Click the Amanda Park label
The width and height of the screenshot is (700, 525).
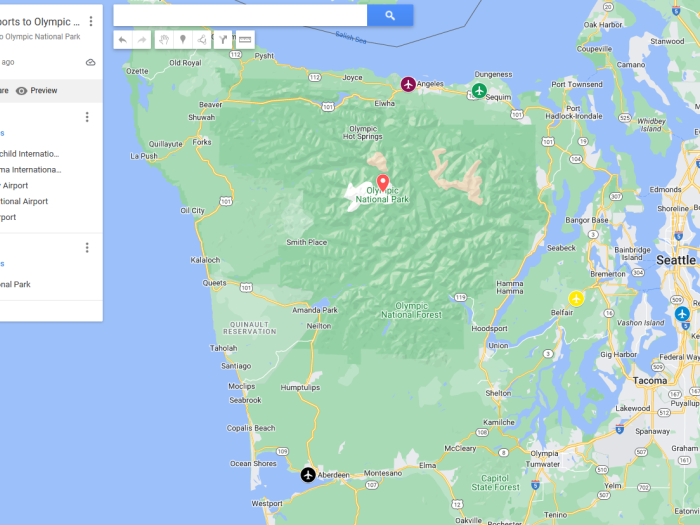[x=315, y=310]
